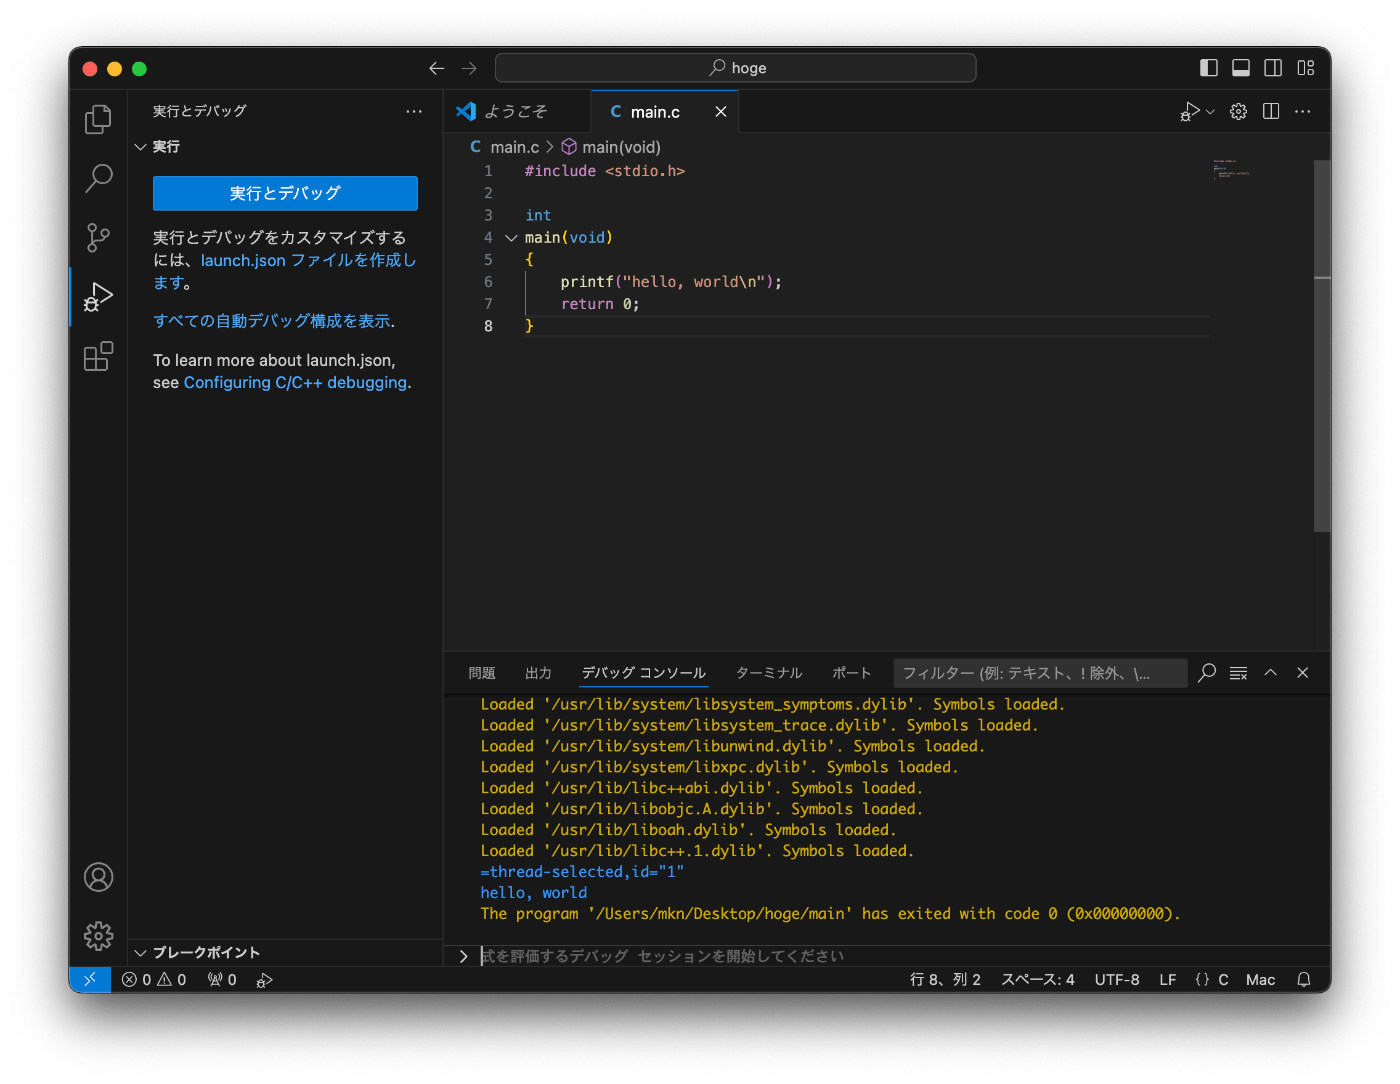Click the notifications bell in status bar

tap(1303, 980)
